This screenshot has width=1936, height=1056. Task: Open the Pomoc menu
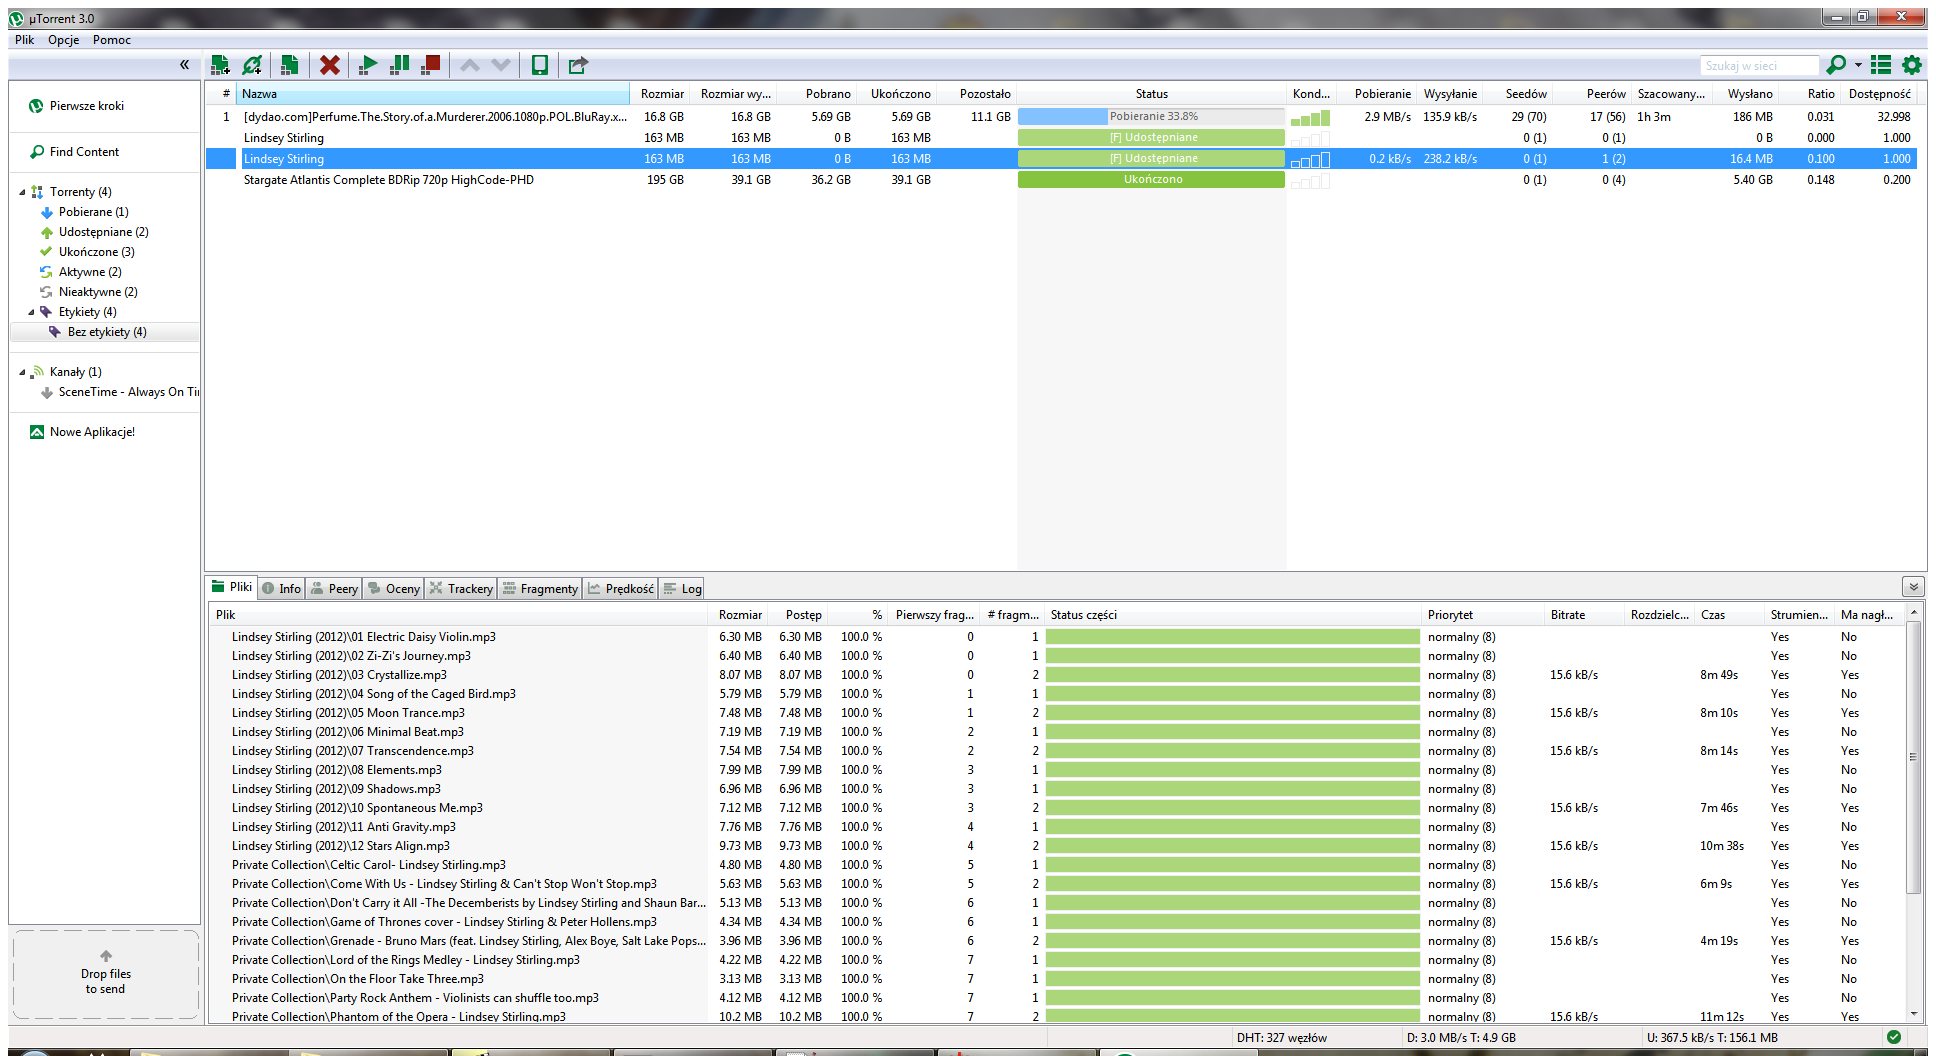pos(112,40)
